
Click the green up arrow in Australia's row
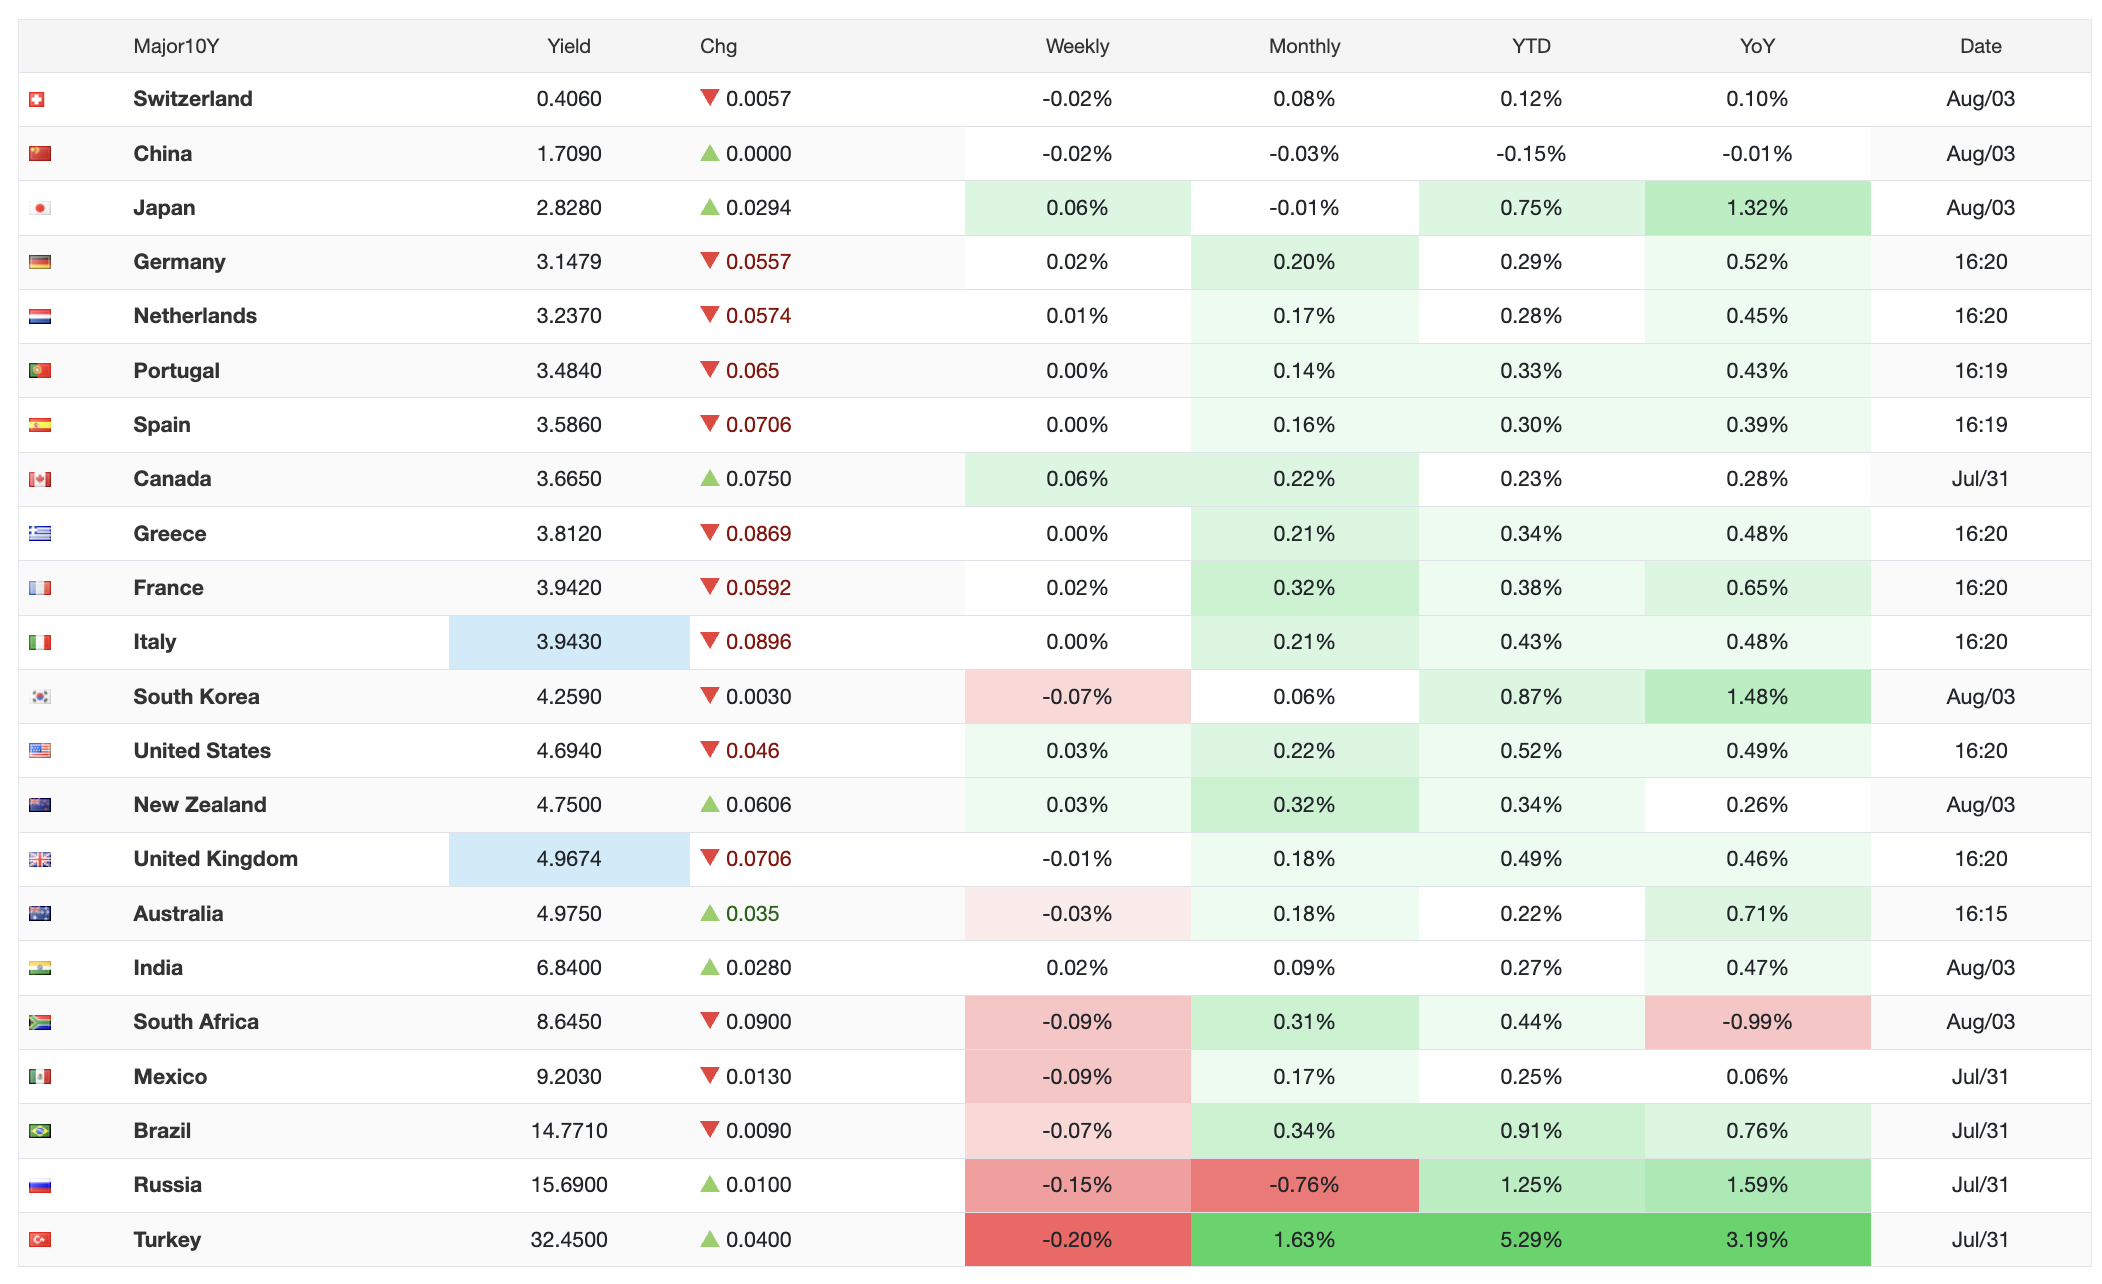(x=710, y=912)
